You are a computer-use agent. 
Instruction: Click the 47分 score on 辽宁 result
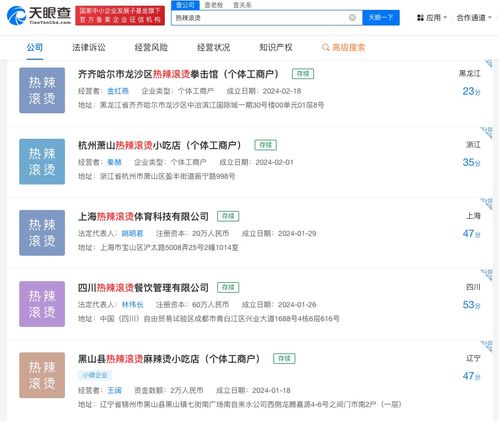(471, 376)
